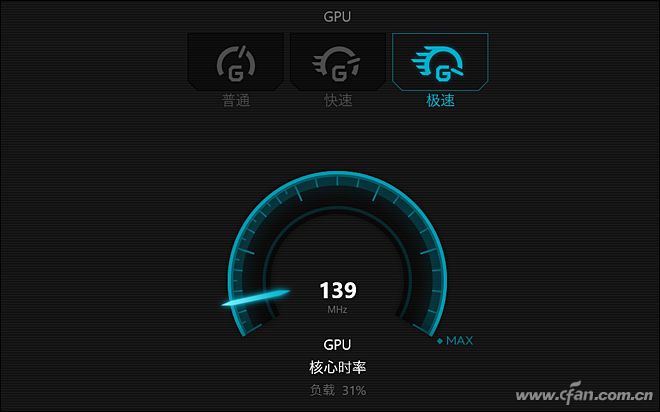660x412 pixels.
Task: Click the top center tick of gauge arc
Action: [x=337, y=181]
